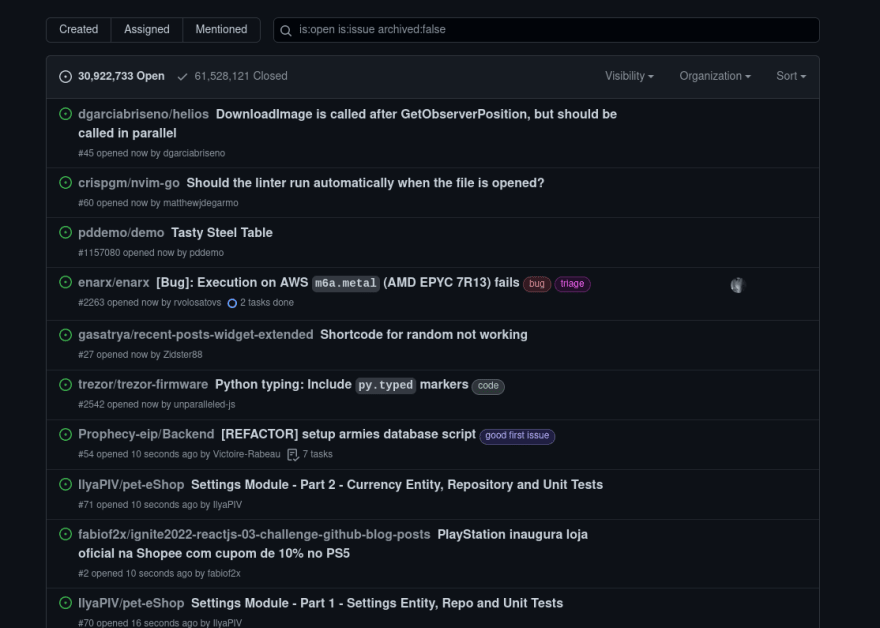Open the Visibility dropdown
The width and height of the screenshot is (880, 628).
click(629, 76)
